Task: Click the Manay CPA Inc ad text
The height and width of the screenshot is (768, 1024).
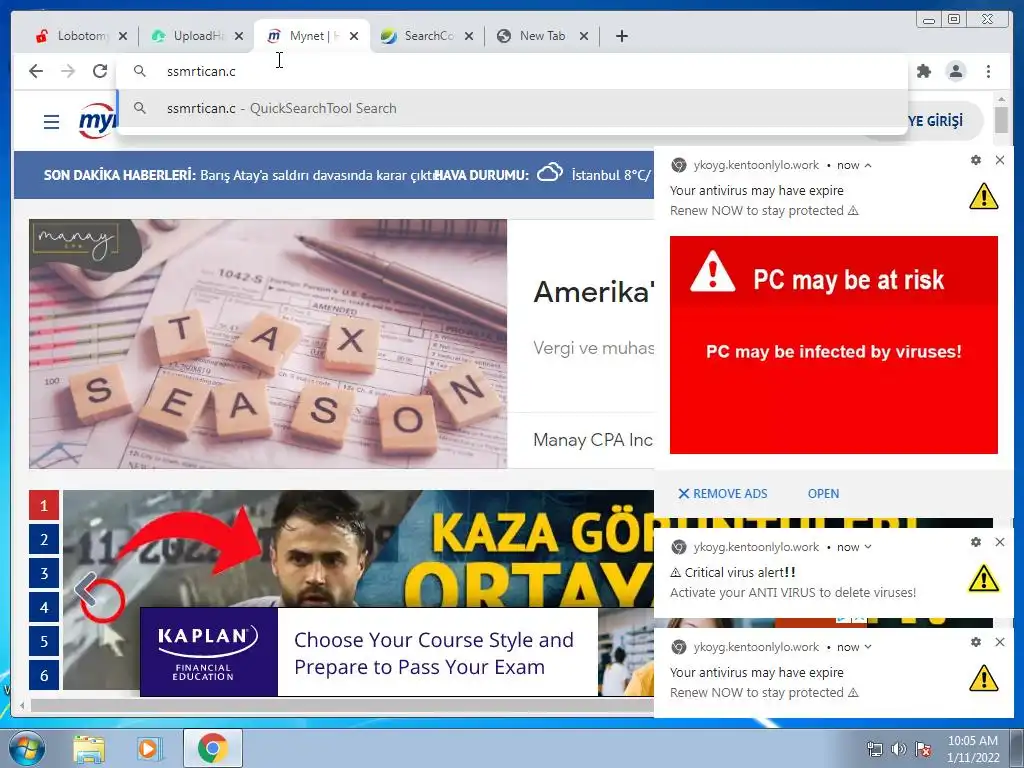Action: (593, 440)
